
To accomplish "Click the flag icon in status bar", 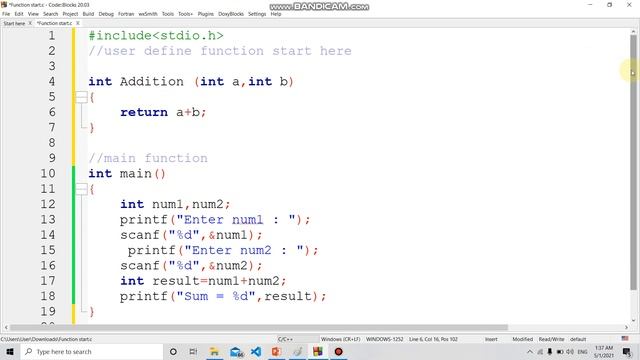I will 625,339.
